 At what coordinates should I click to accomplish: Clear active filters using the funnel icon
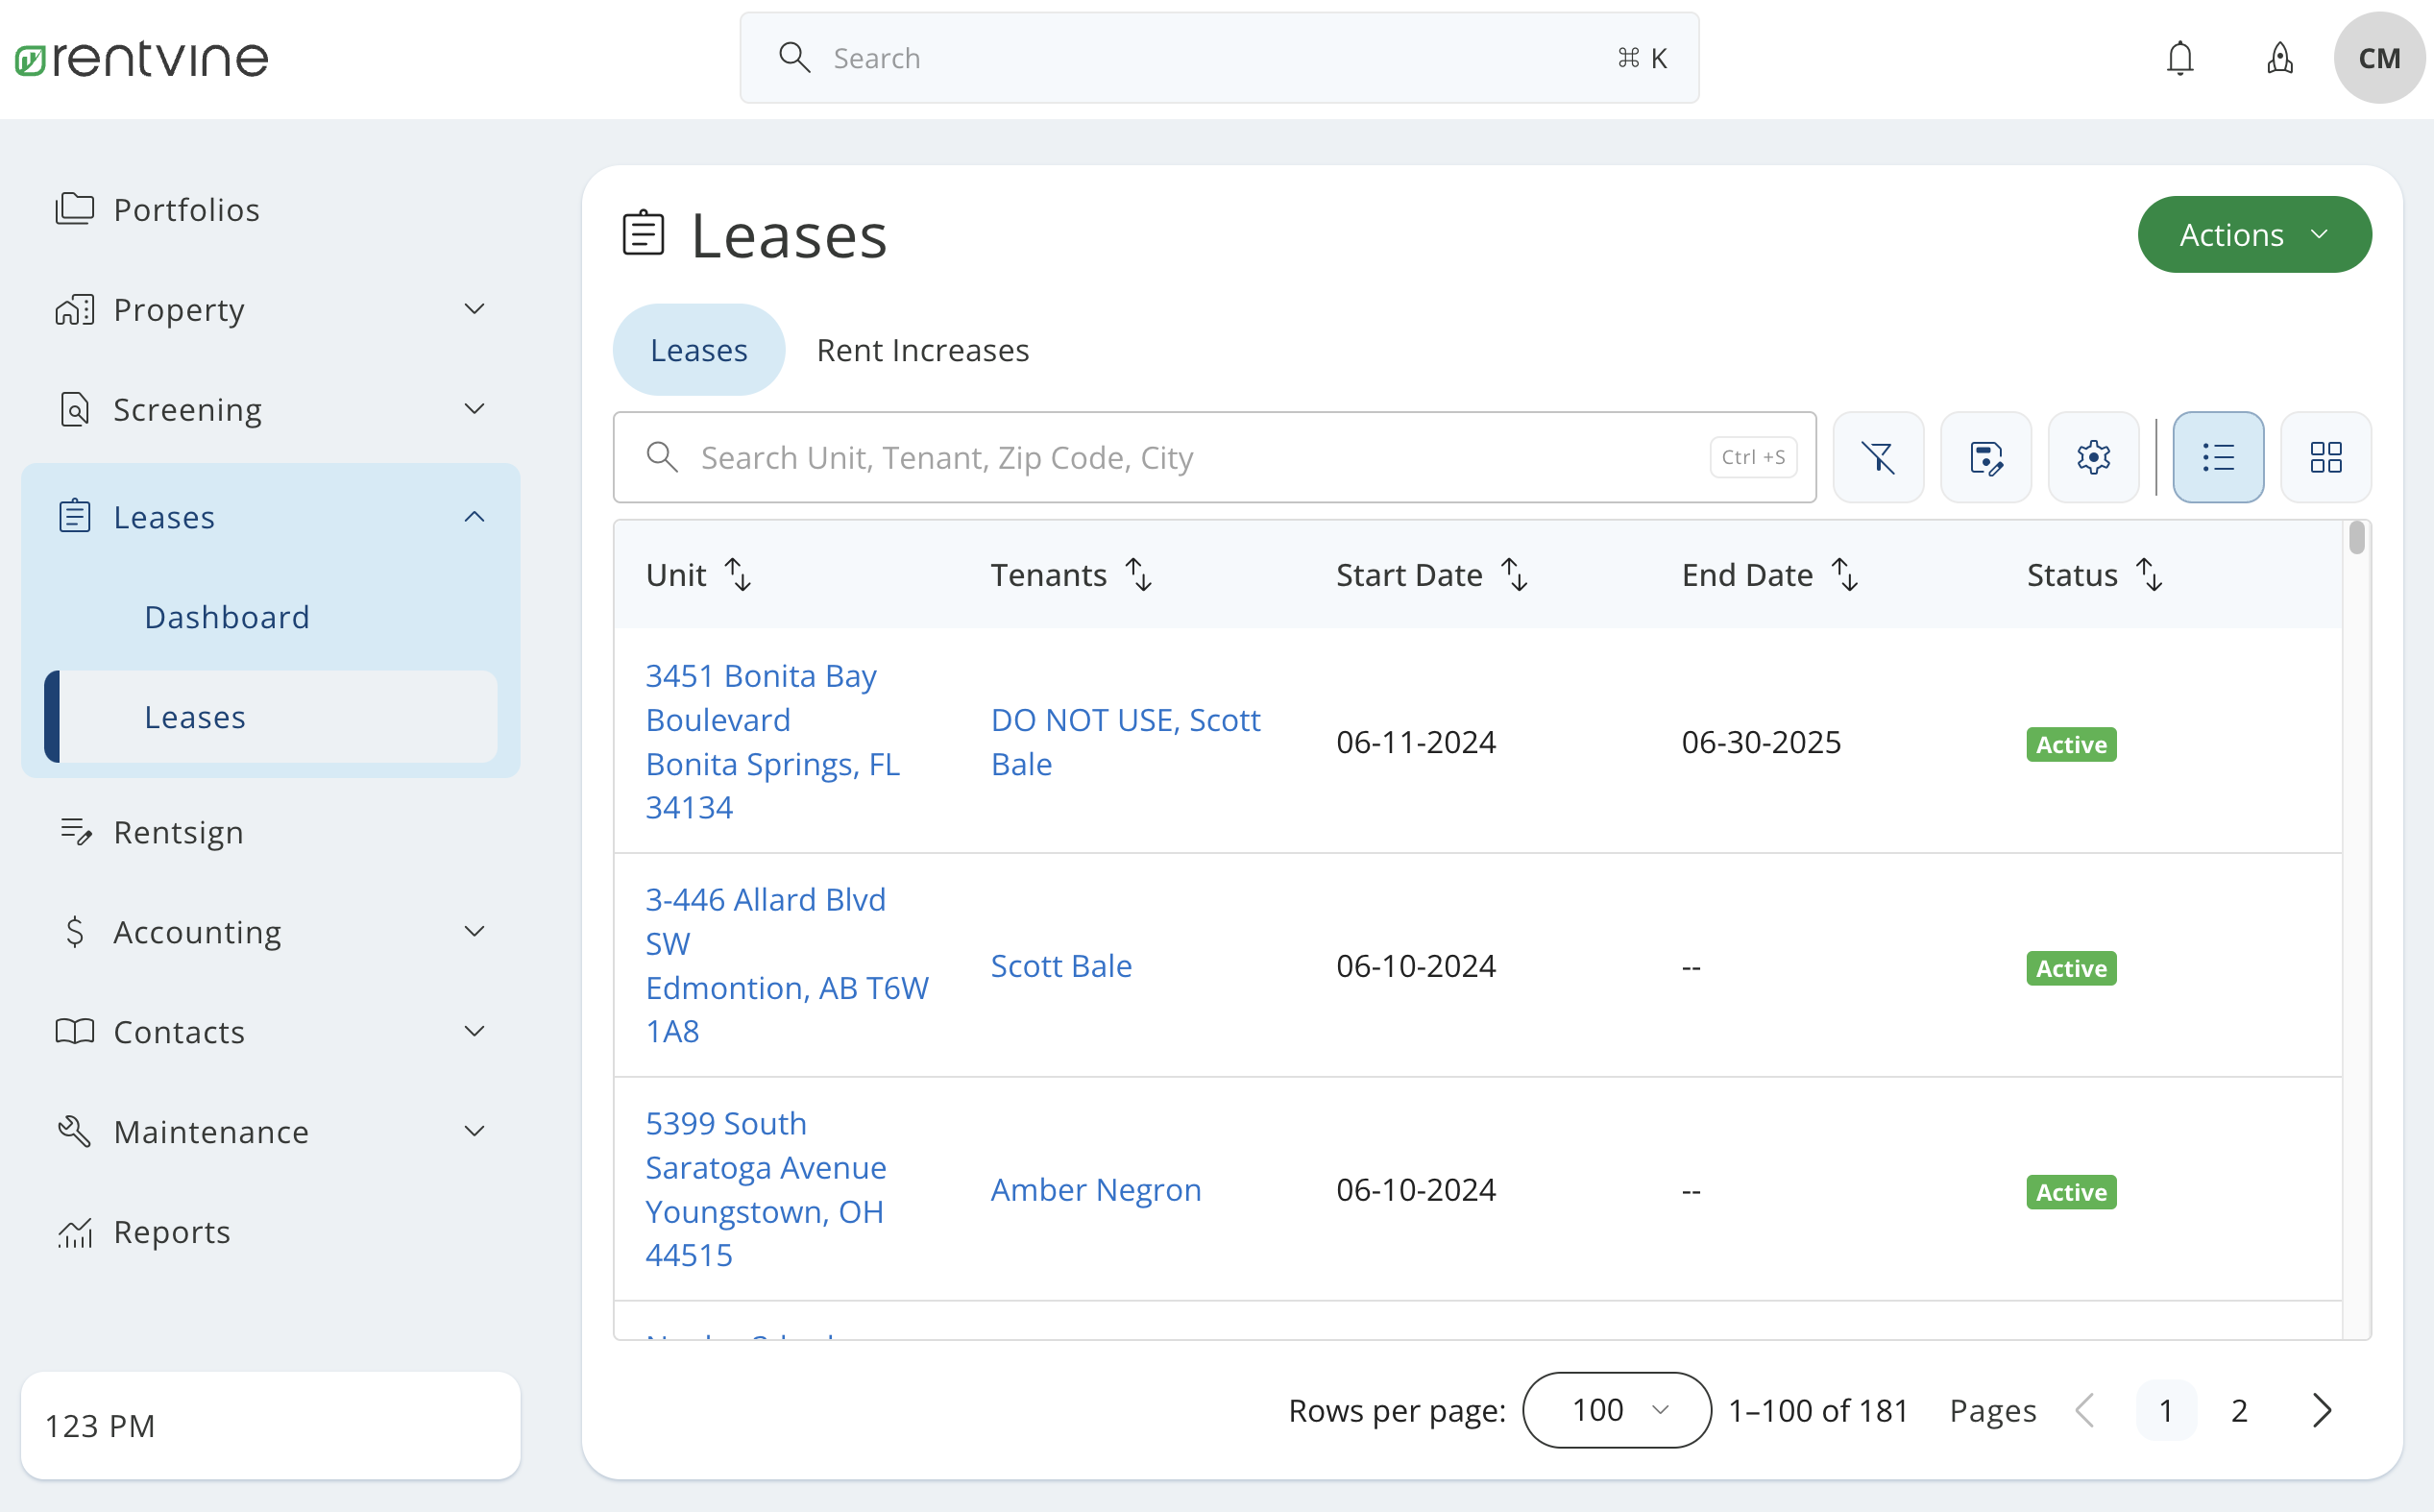pyautogui.click(x=1878, y=457)
